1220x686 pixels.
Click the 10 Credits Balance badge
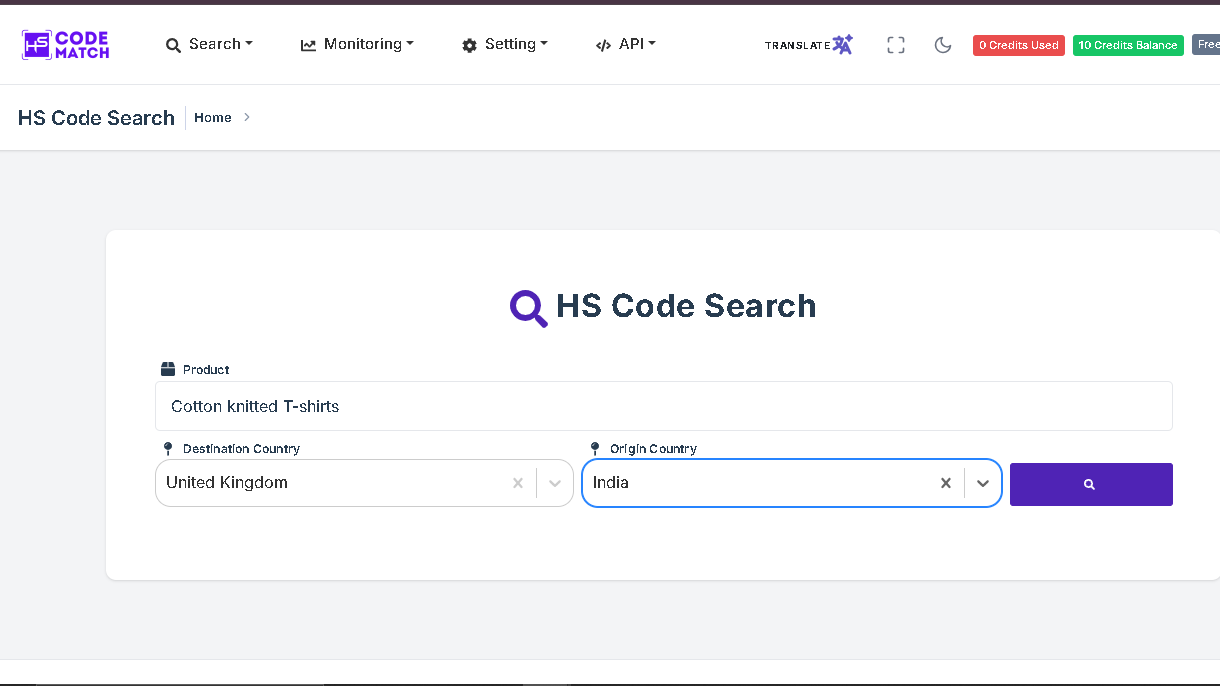1127,45
